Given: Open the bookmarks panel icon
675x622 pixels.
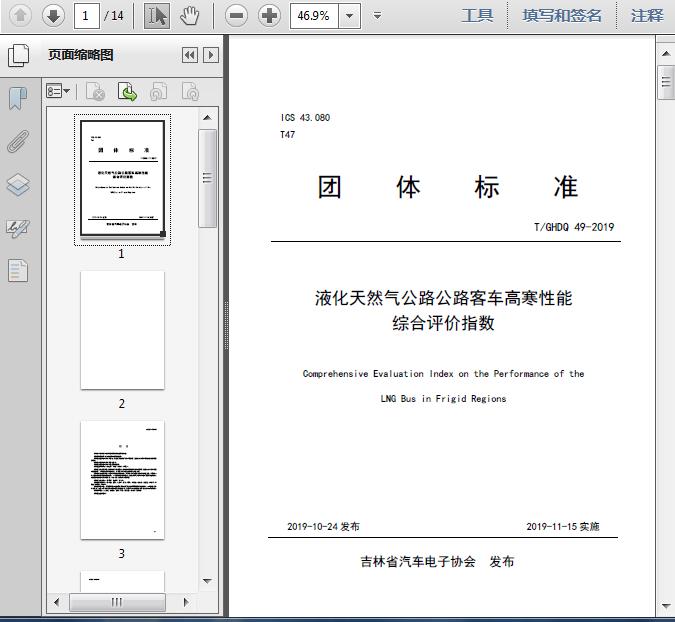Looking at the screenshot, I should coord(18,98).
